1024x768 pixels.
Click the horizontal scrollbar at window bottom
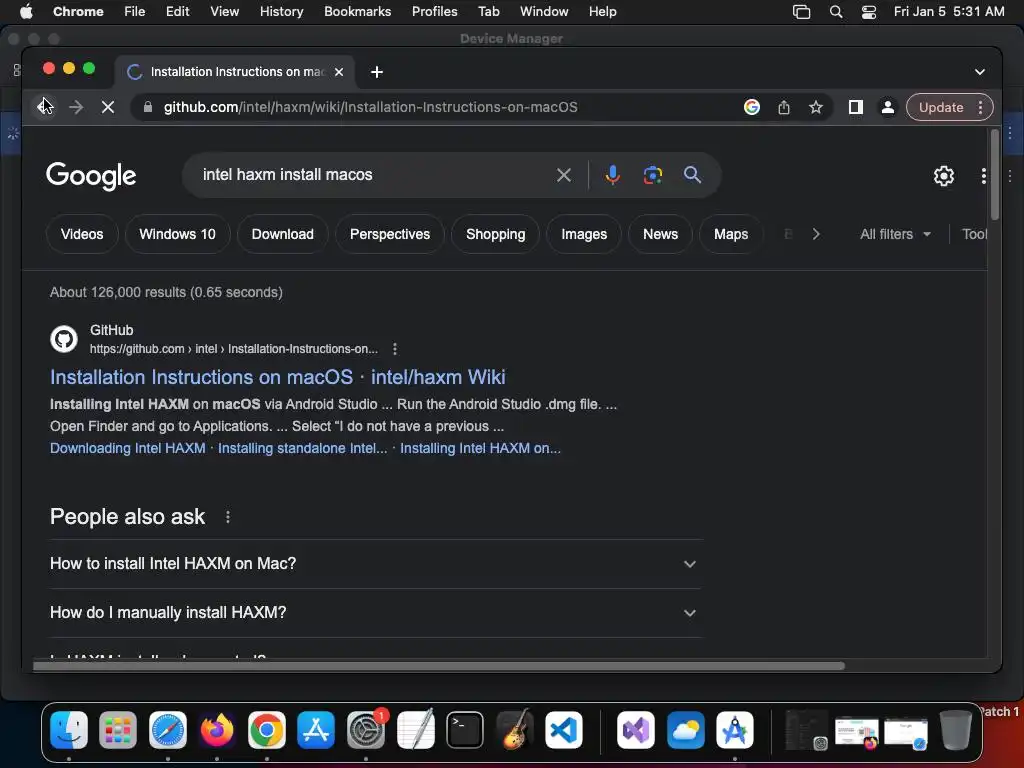coord(438,666)
